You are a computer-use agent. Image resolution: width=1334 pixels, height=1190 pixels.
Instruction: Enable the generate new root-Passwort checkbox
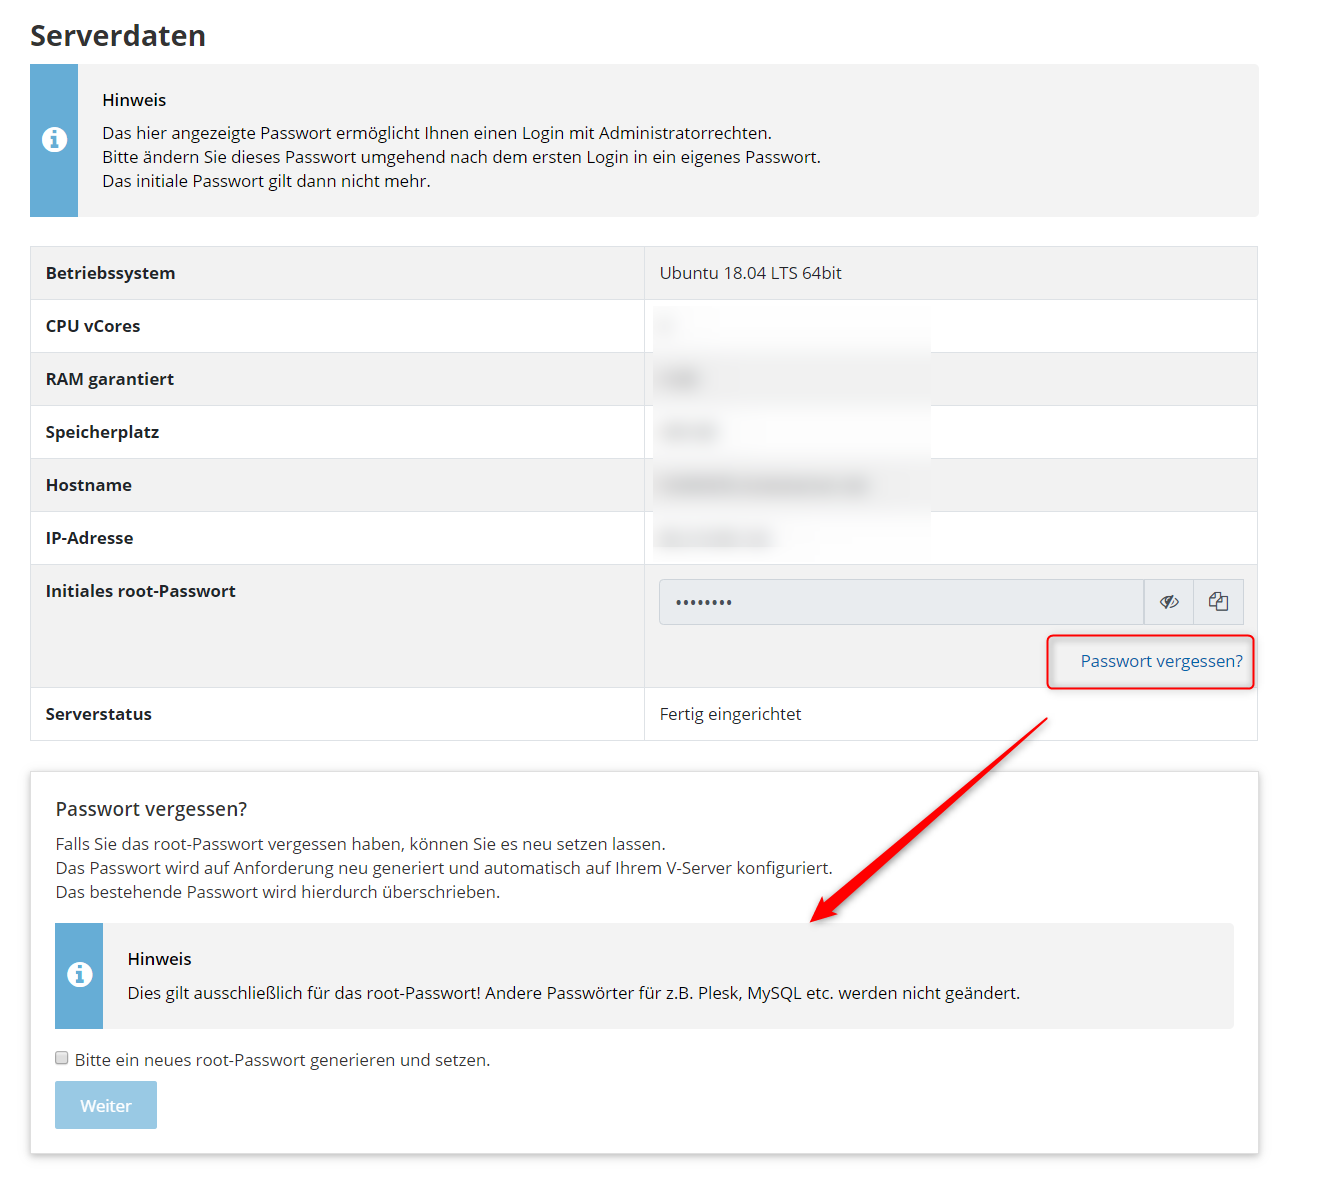coord(62,1058)
